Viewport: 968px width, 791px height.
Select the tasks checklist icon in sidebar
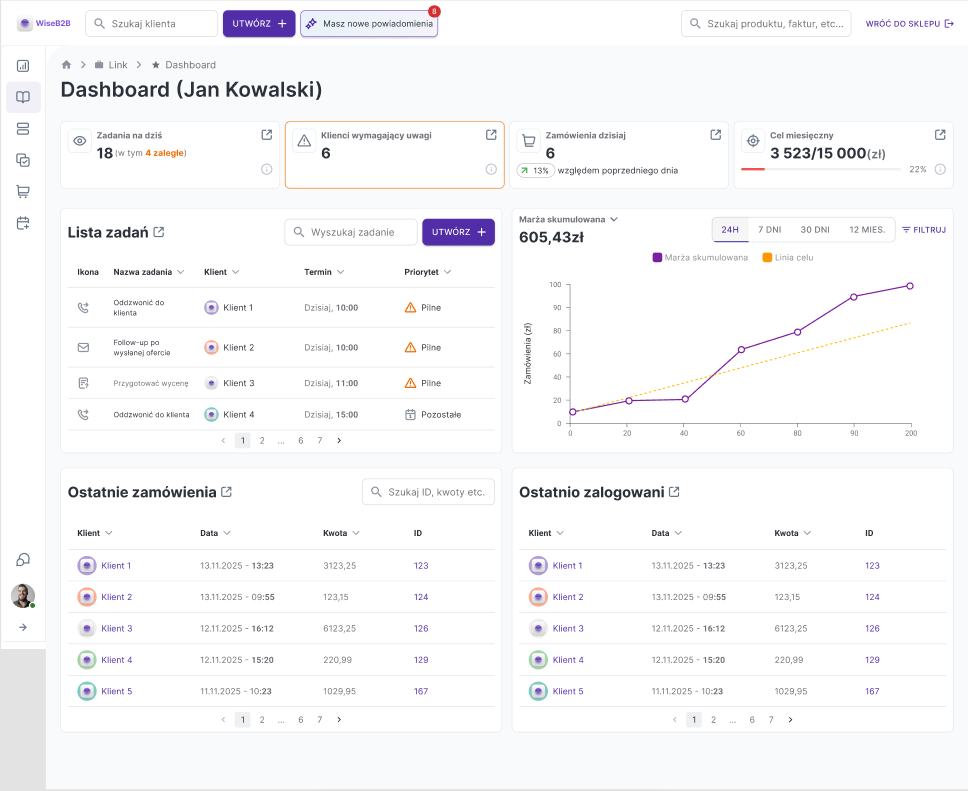pos(22,158)
